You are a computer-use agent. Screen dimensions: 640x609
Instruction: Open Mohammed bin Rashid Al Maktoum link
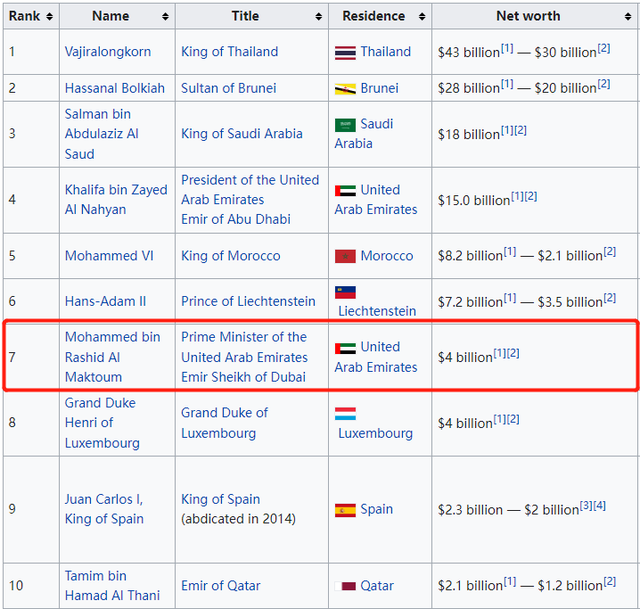(112, 357)
